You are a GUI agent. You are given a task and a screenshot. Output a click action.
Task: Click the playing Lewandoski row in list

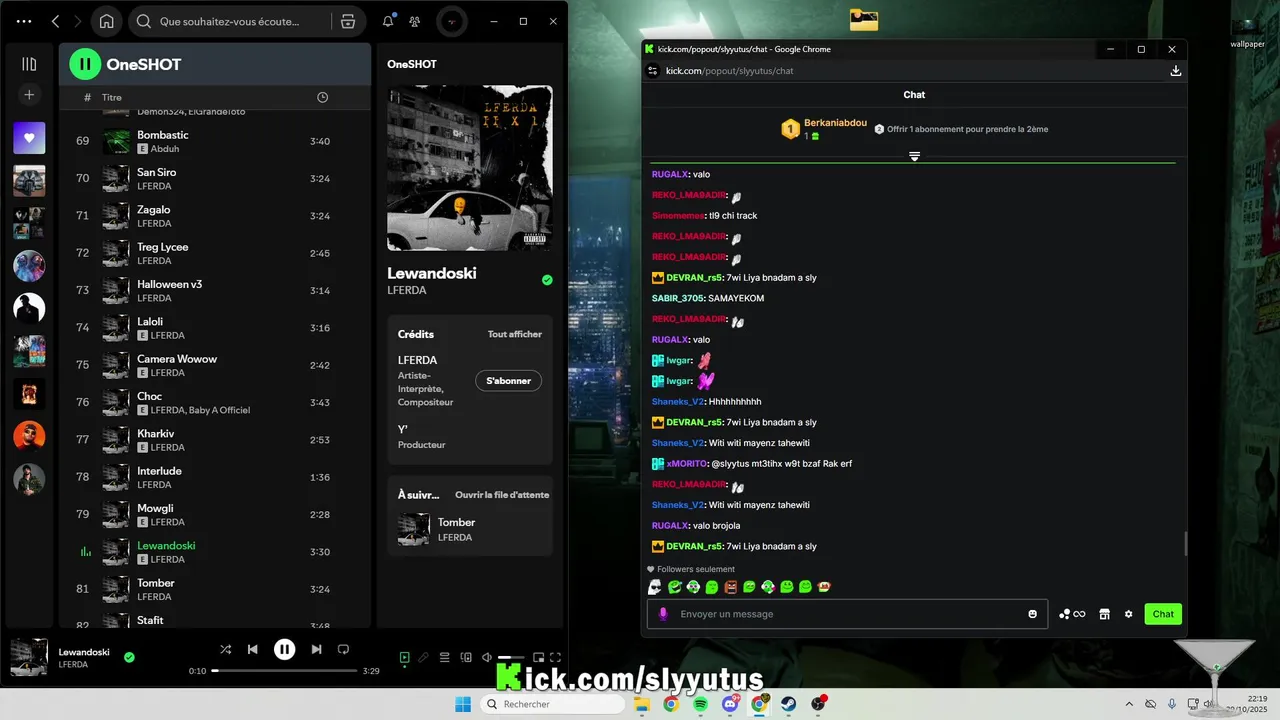point(215,552)
